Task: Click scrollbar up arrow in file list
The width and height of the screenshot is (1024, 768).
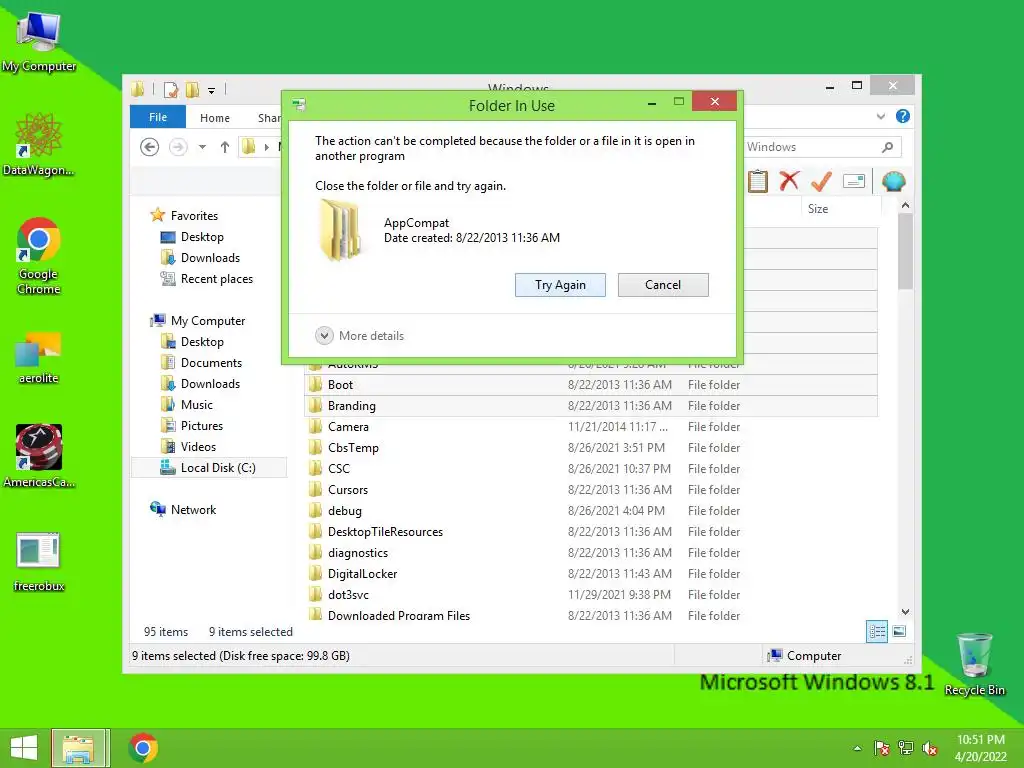Action: 905,205
